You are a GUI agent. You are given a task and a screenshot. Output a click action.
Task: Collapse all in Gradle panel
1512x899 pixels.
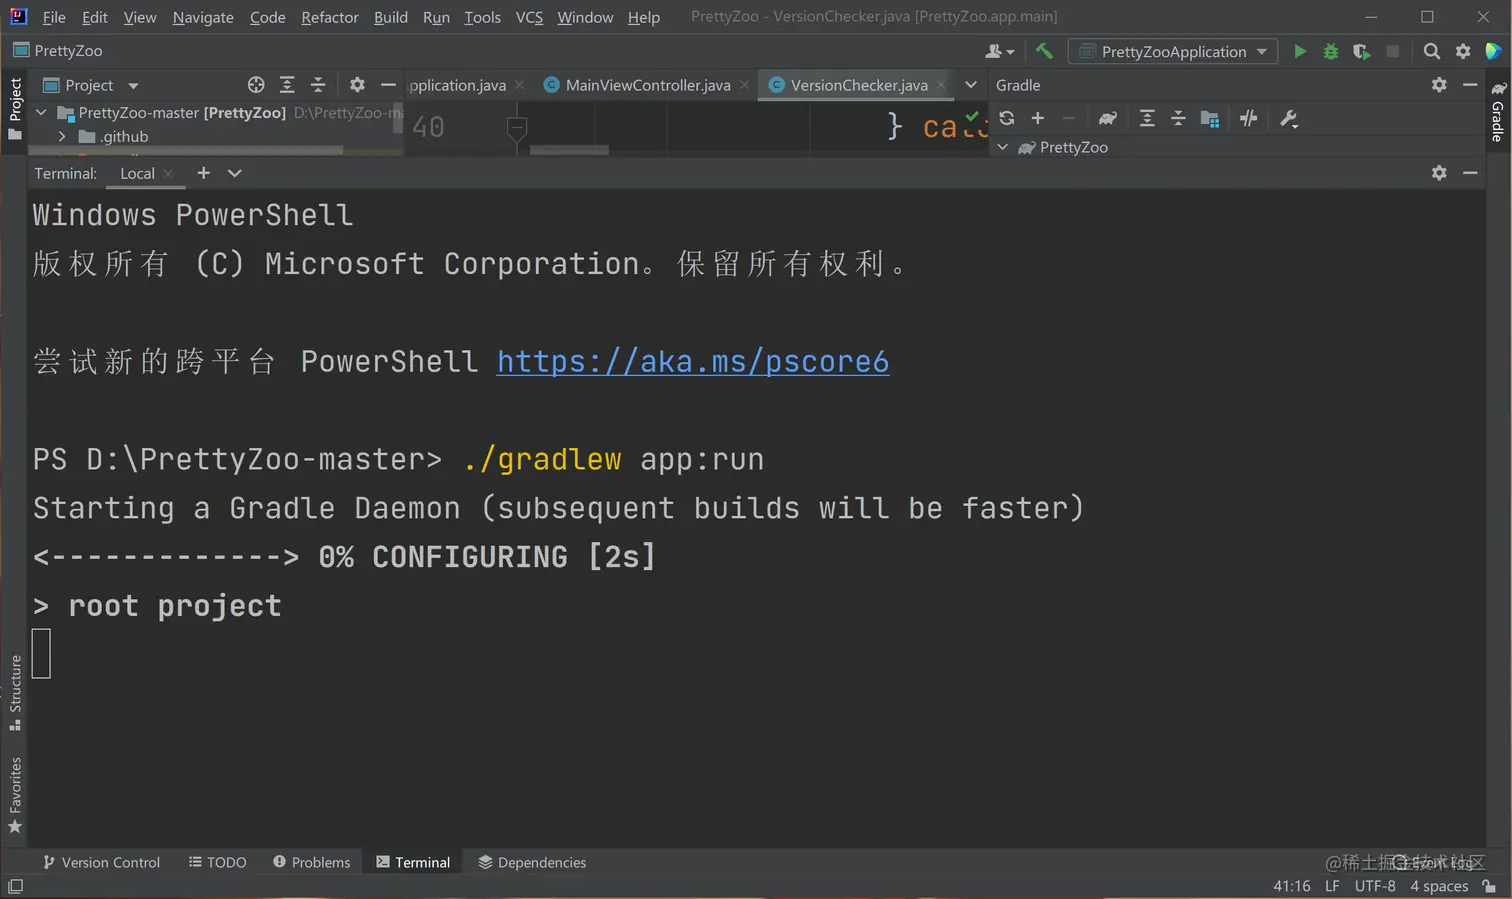tap(1178, 118)
